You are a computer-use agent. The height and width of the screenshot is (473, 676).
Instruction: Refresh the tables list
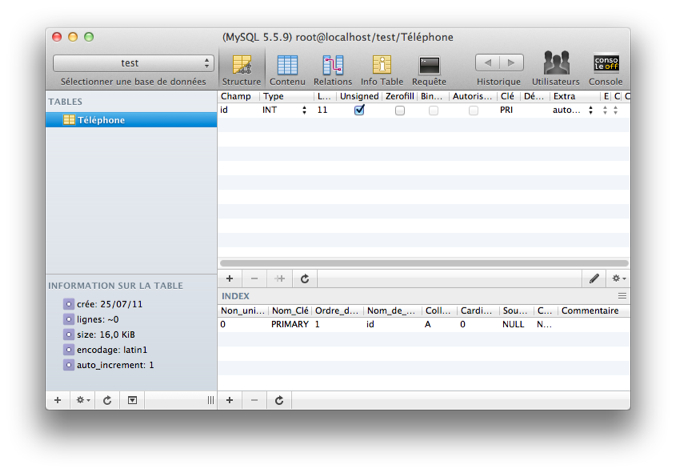click(107, 400)
